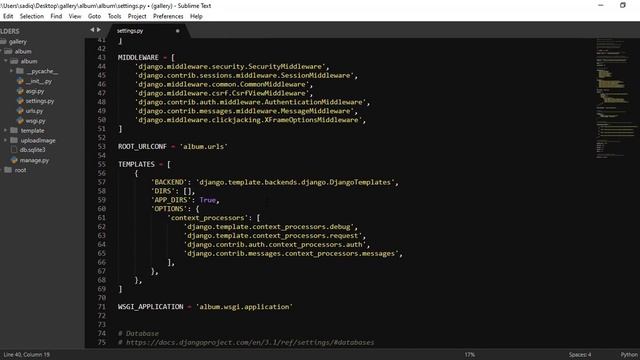Click the file icon beside db.sqlite3
Image resolution: width=640 pixels, height=360 pixels.
pos(14,150)
